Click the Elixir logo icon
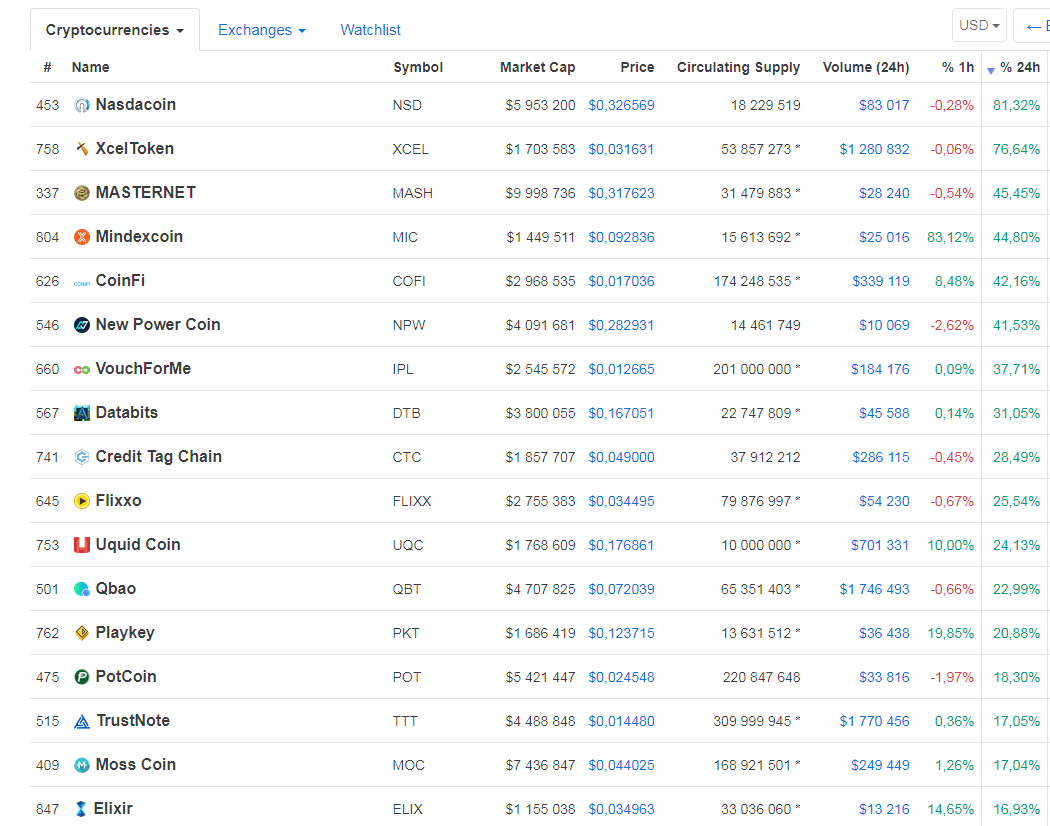The height and width of the screenshot is (826, 1050). [x=81, y=809]
